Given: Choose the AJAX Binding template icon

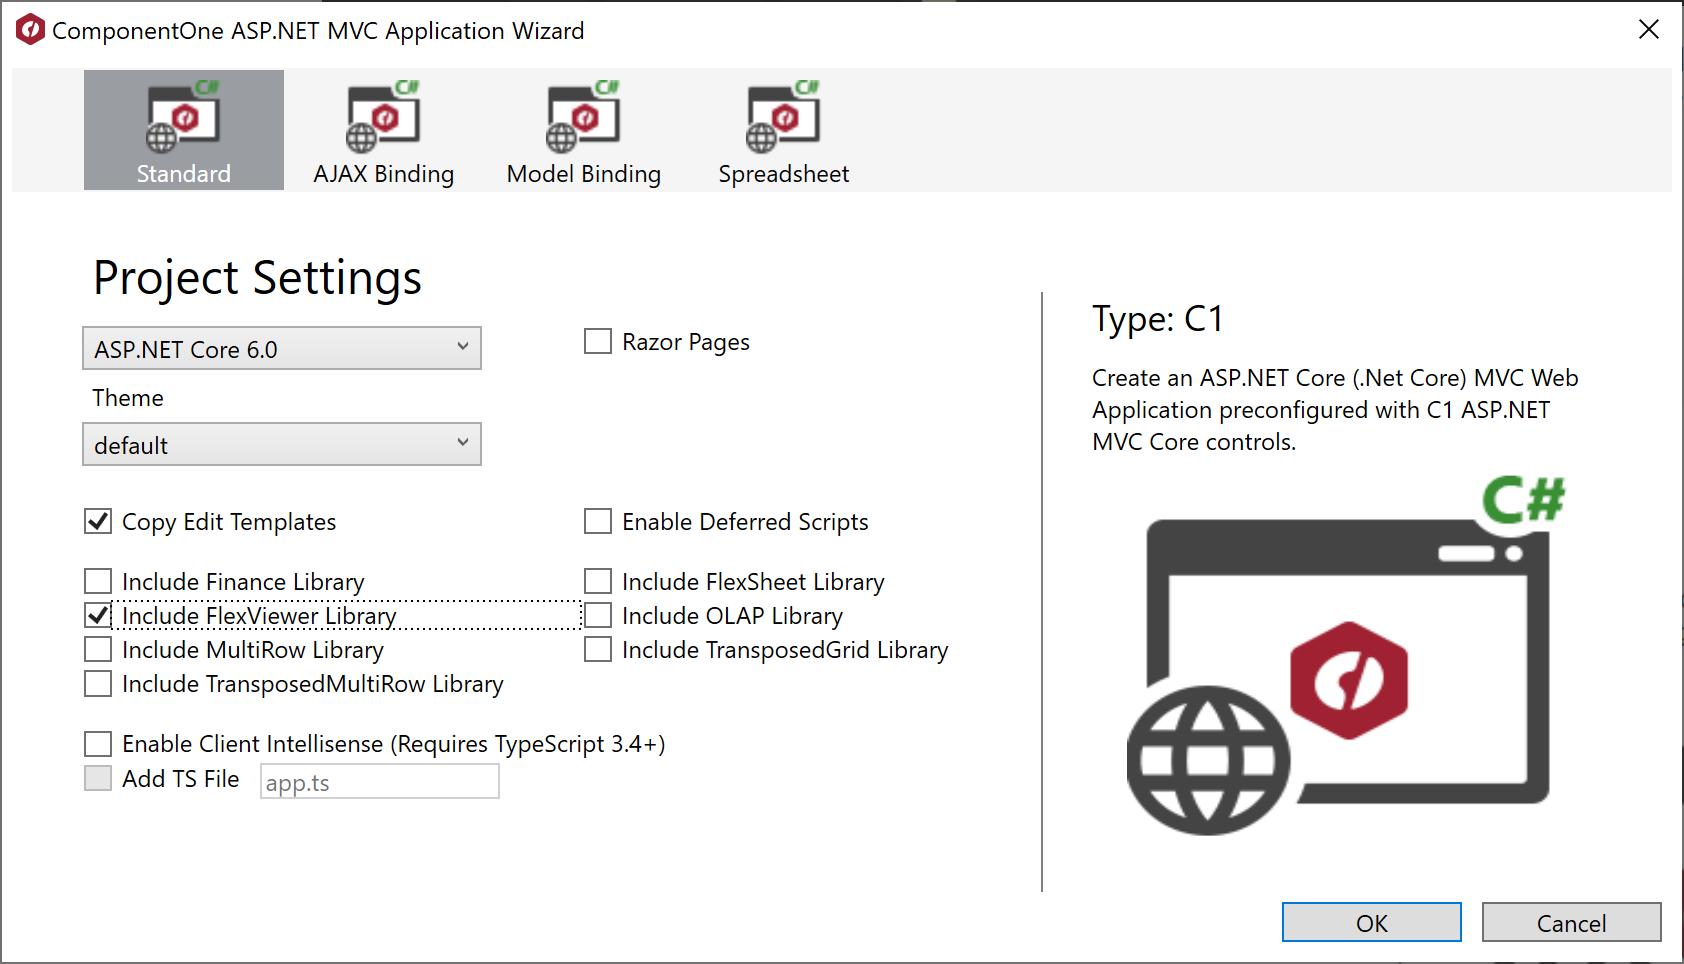Looking at the screenshot, I should pyautogui.click(x=384, y=117).
